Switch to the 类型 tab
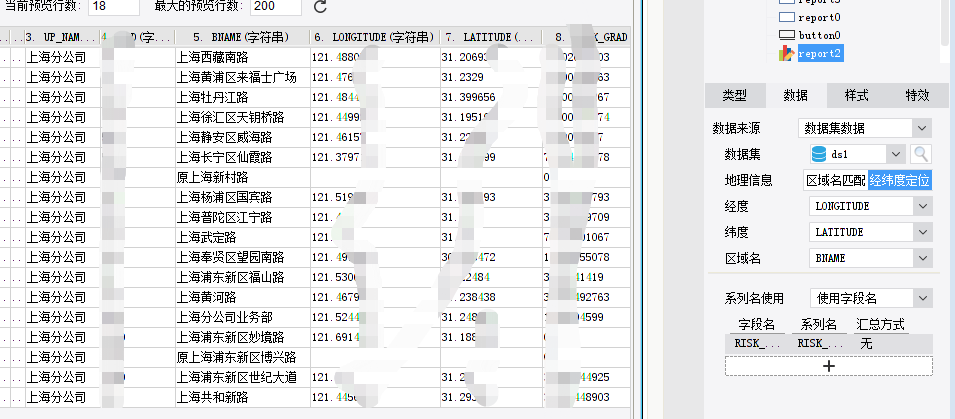 click(x=735, y=95)
